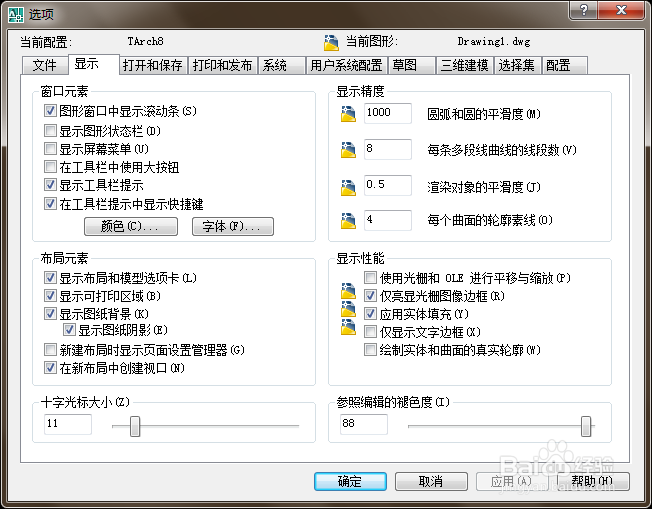
Task: Click the 十字光标大小 slider handle
Action: tap(135, 426)
